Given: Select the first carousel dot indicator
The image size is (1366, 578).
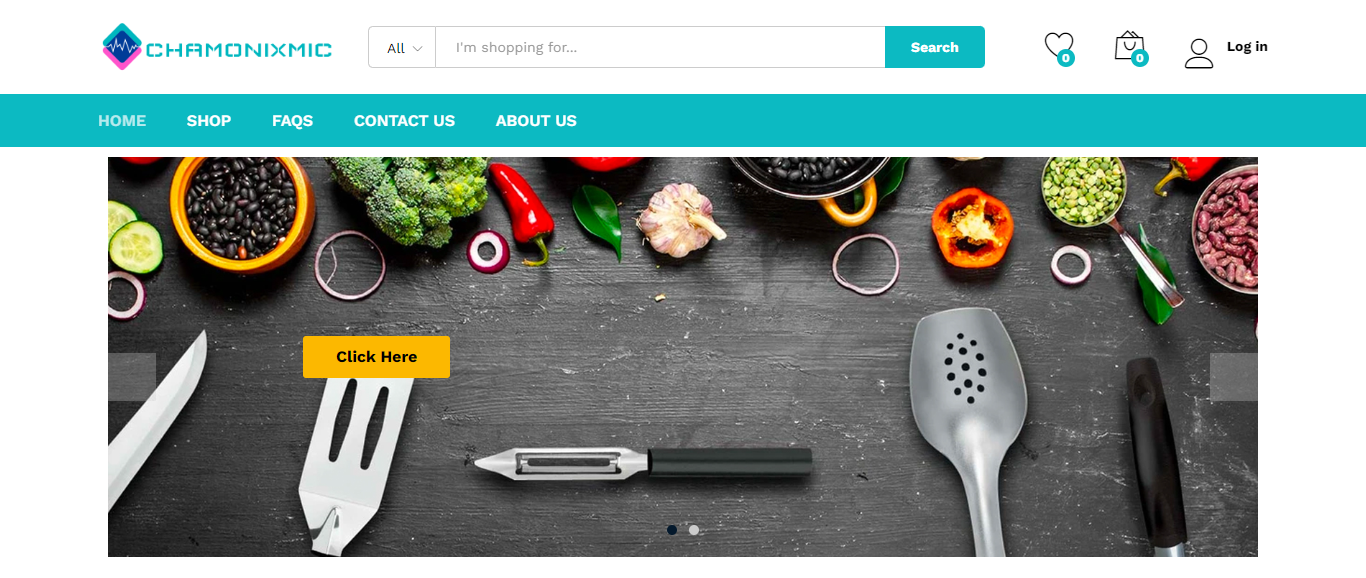Looking at the screenshot, I should pyautogui.click(x=672, y=530).
